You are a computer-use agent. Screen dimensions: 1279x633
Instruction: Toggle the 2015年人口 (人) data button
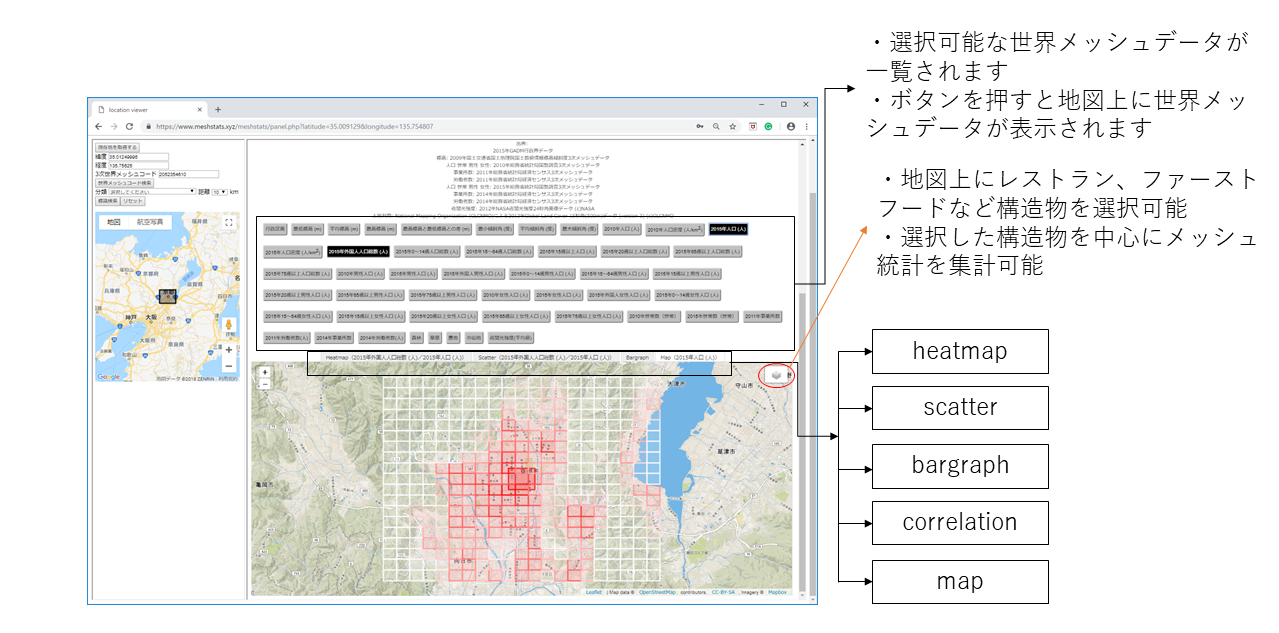coord(729,229)
